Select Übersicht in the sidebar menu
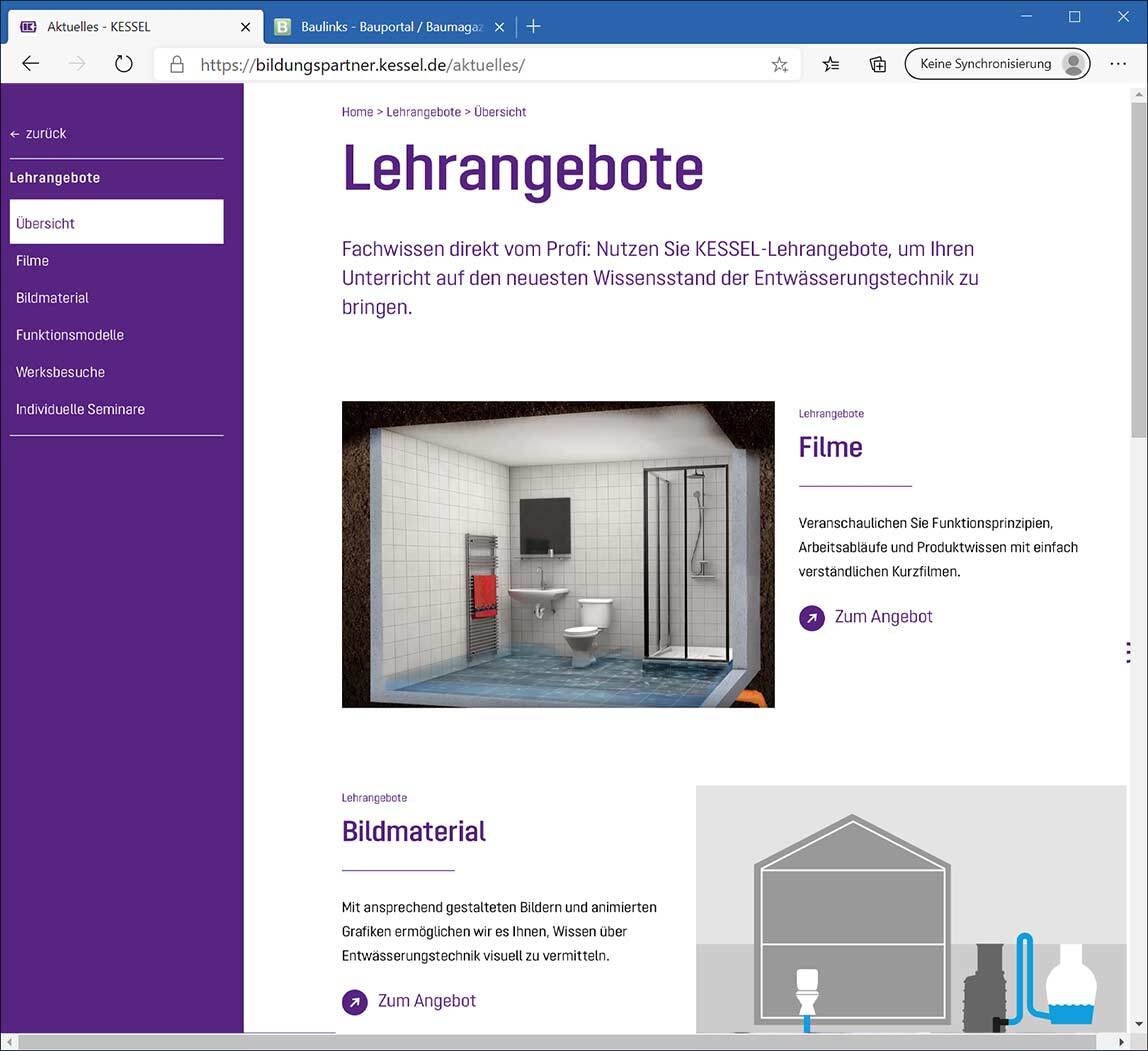Screen dimensions: 1148x1051 tap(116, 222)
